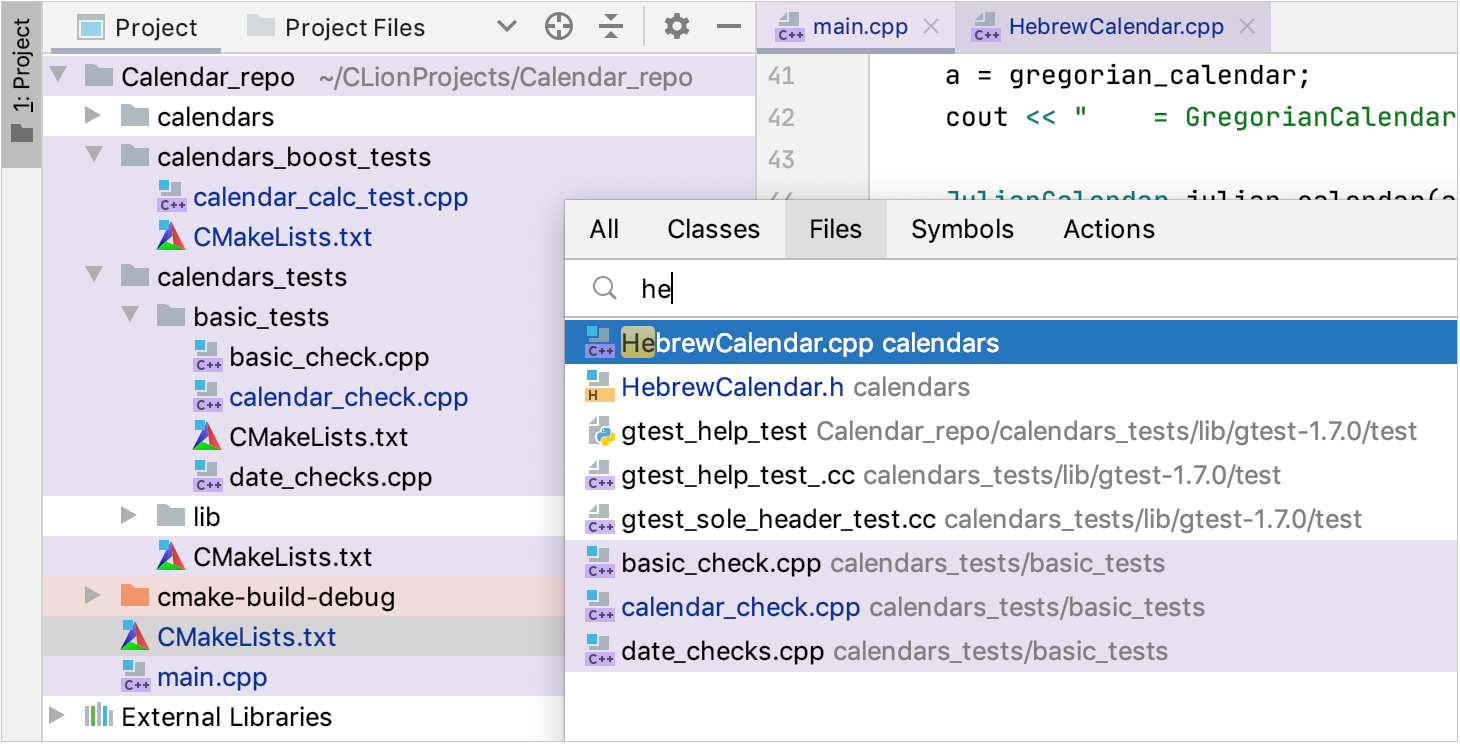Click CMake icon inside basic_tests folder
The width and height of the screenshot is (1460, 744).
[207, 436]
